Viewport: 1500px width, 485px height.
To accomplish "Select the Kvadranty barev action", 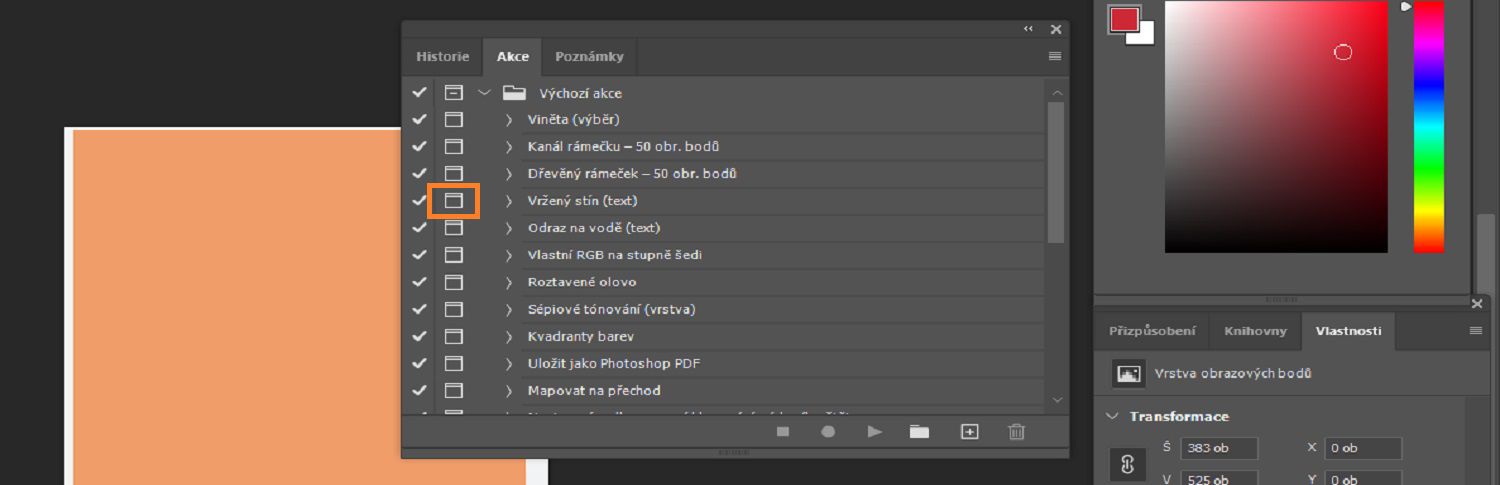I will [x=581, y=336].
